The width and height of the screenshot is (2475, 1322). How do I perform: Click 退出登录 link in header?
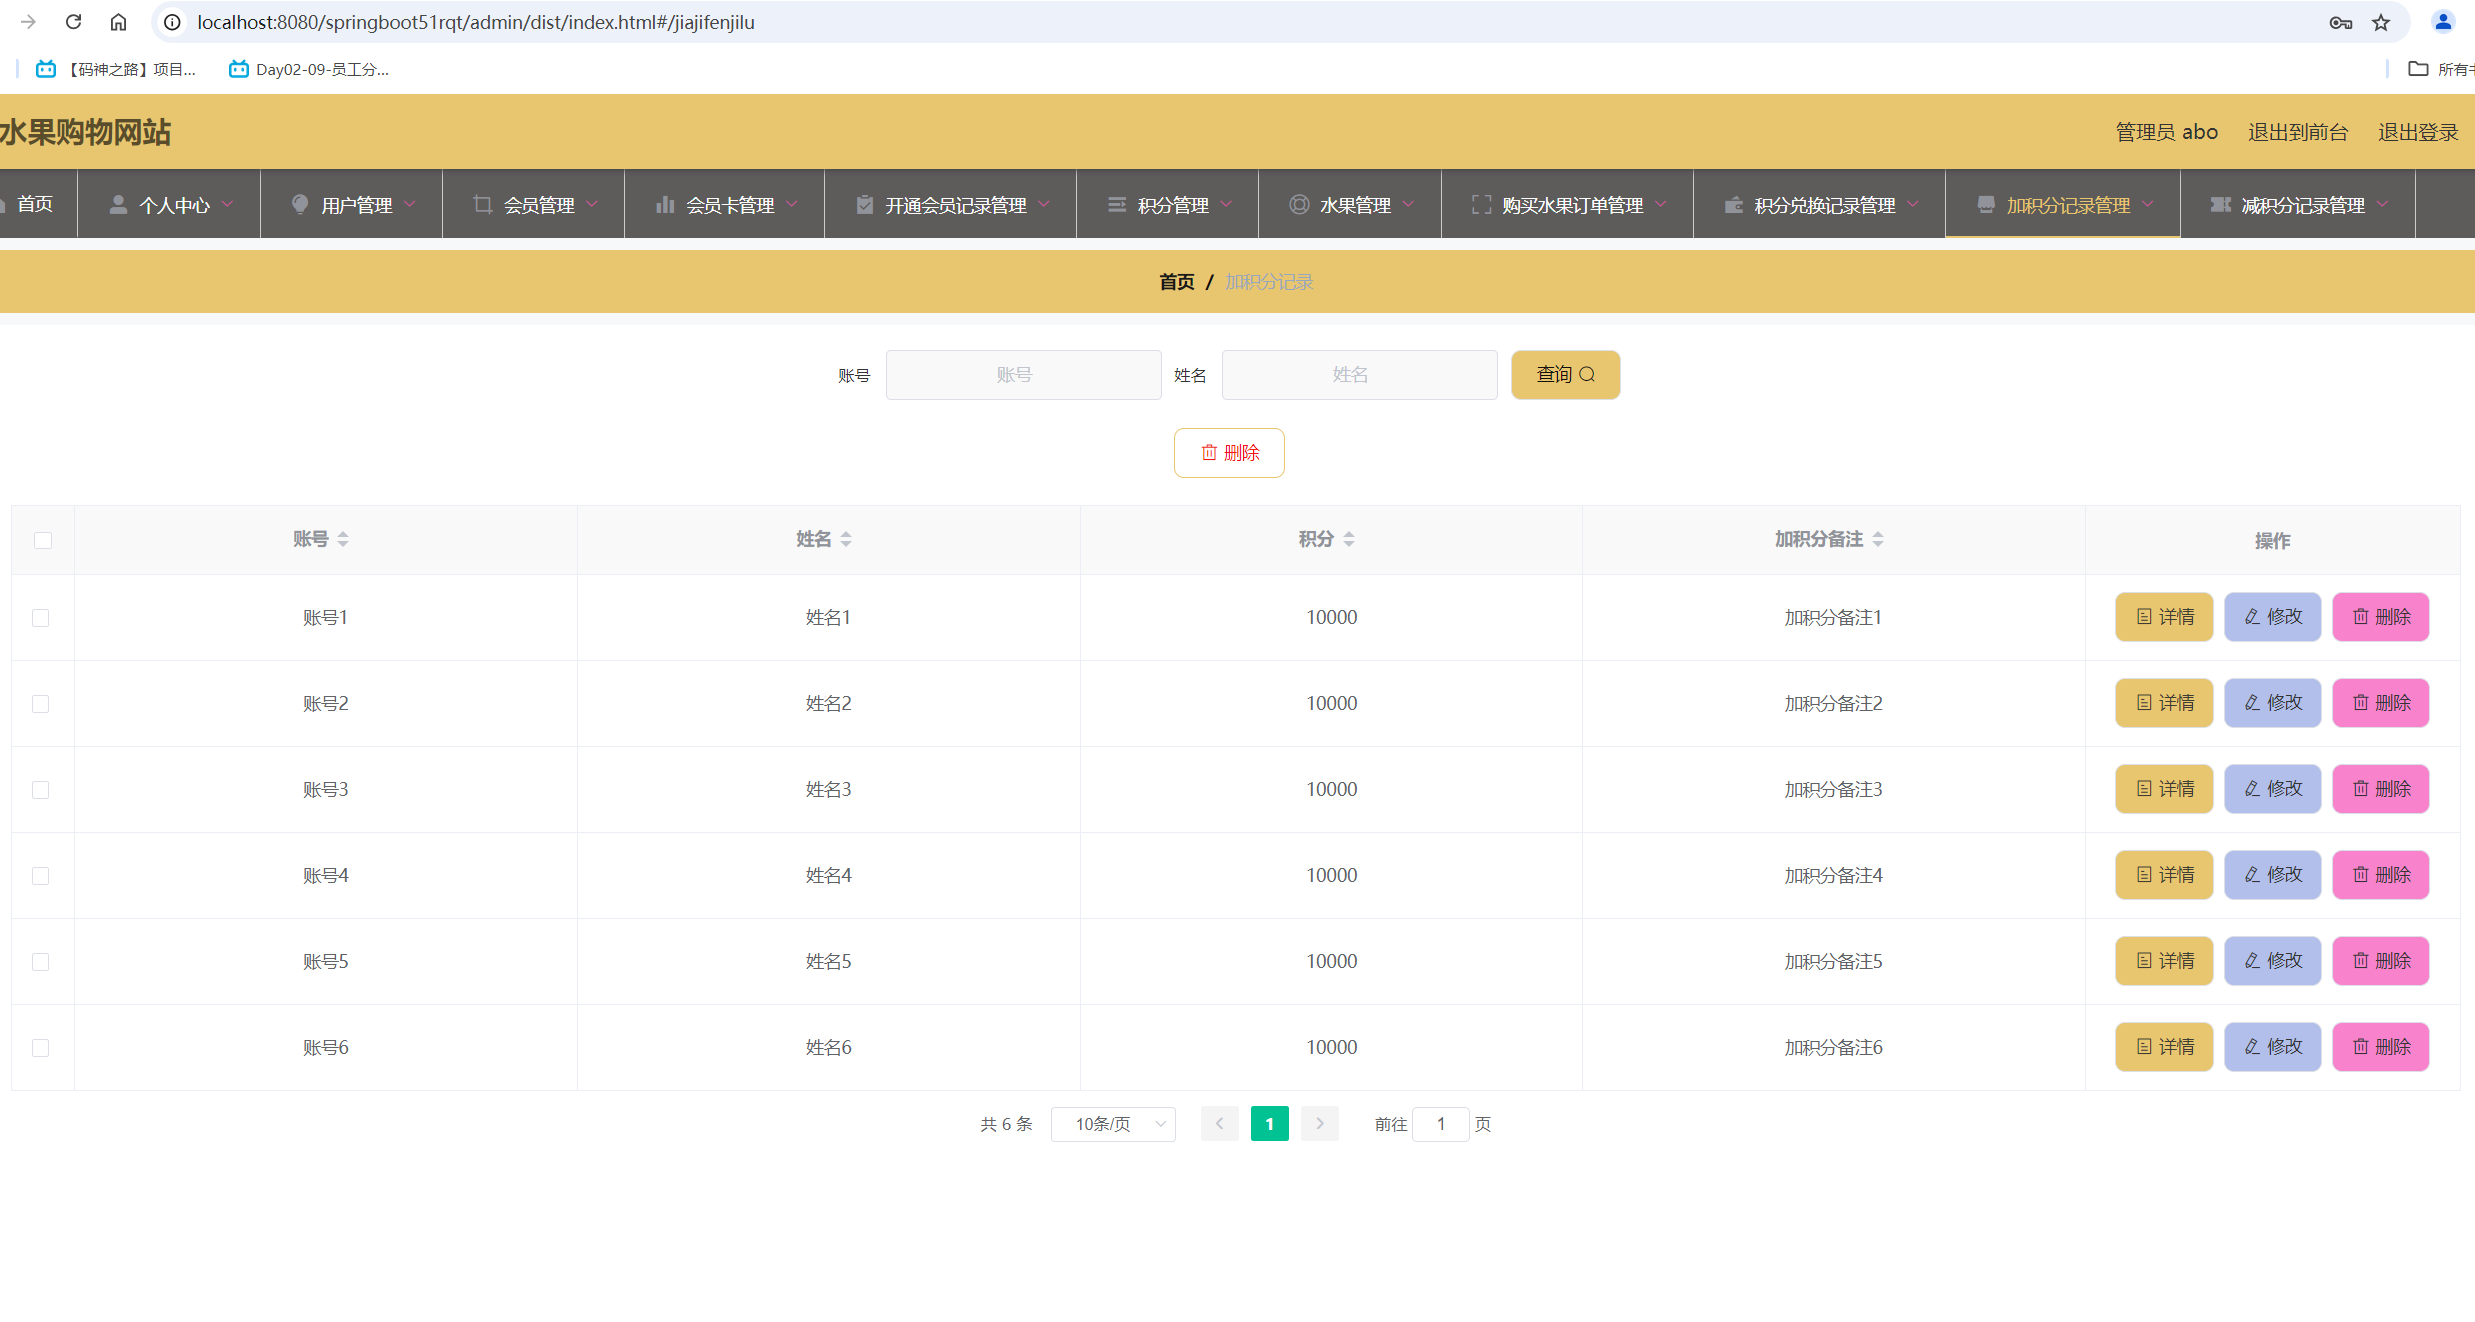2417,132
